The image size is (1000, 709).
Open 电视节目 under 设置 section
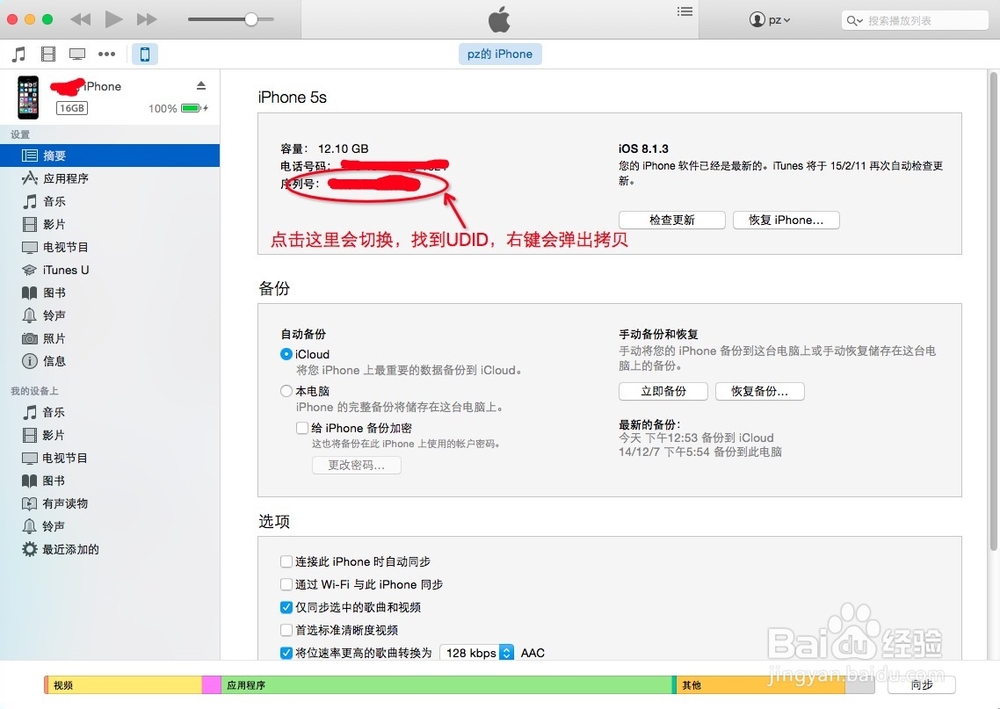[x=110, y=247]
